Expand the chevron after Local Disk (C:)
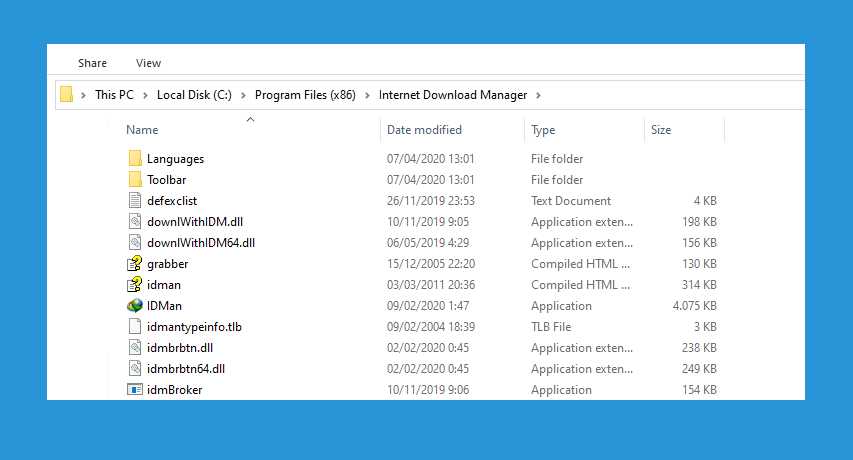The image size is (853, 460). 243,95
